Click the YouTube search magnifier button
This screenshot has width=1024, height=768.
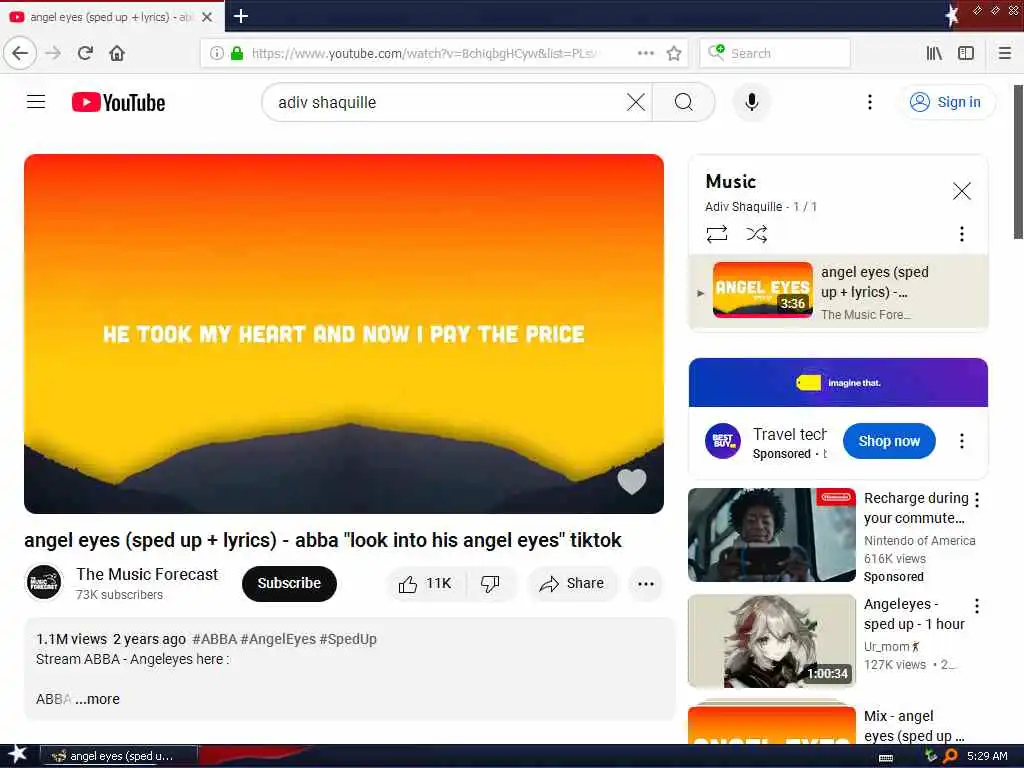point(684,102)
